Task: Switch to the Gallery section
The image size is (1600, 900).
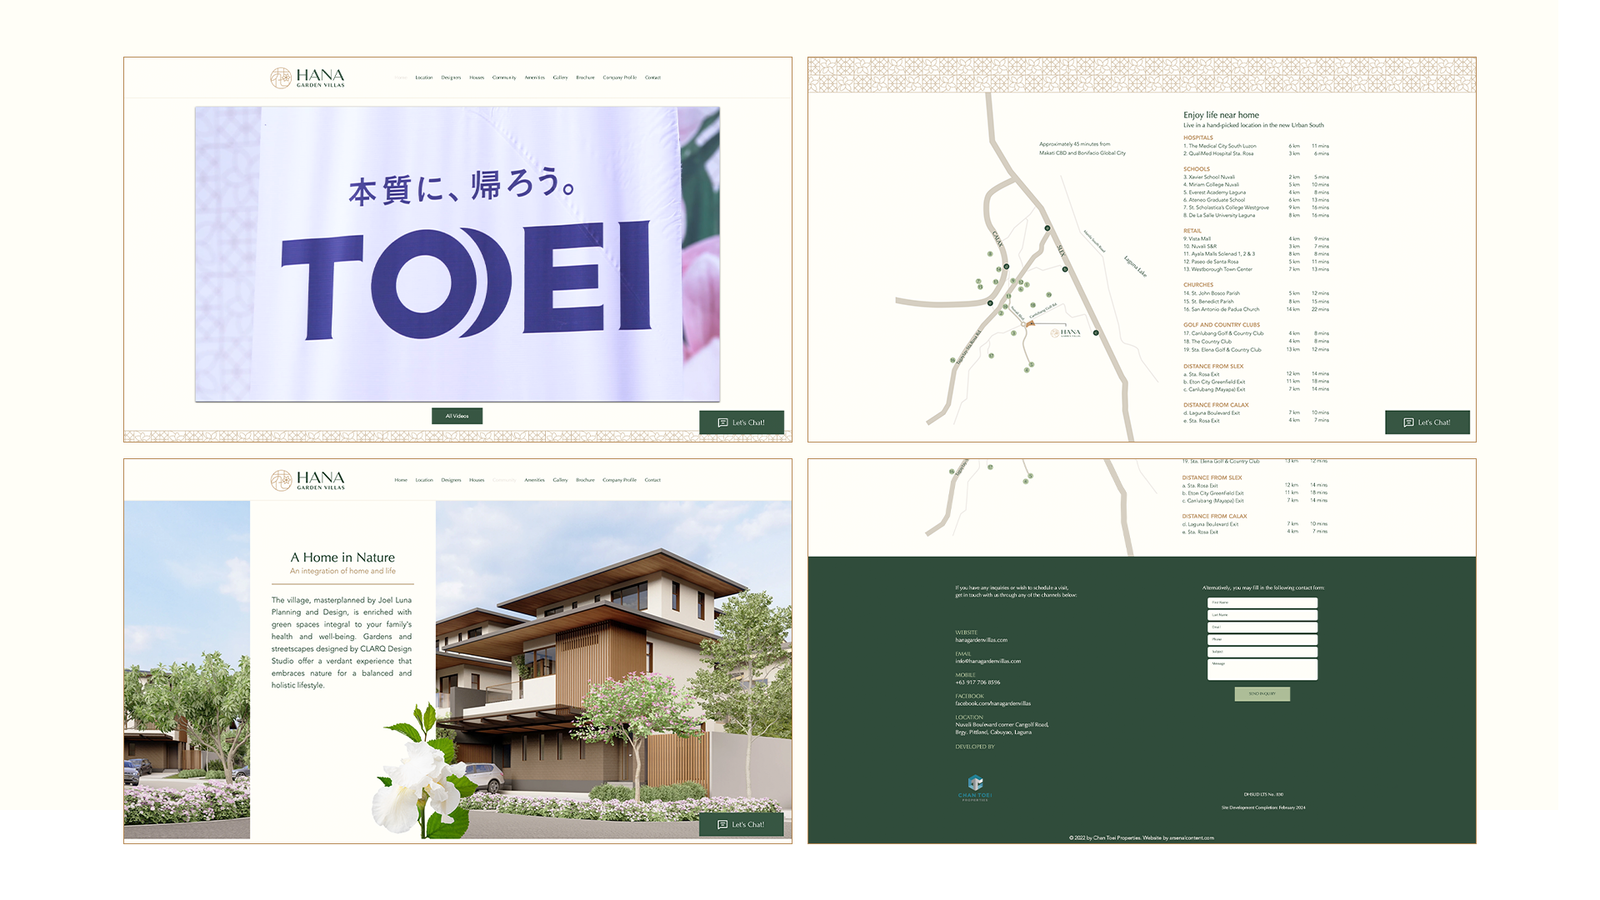Action: [561, 77]
